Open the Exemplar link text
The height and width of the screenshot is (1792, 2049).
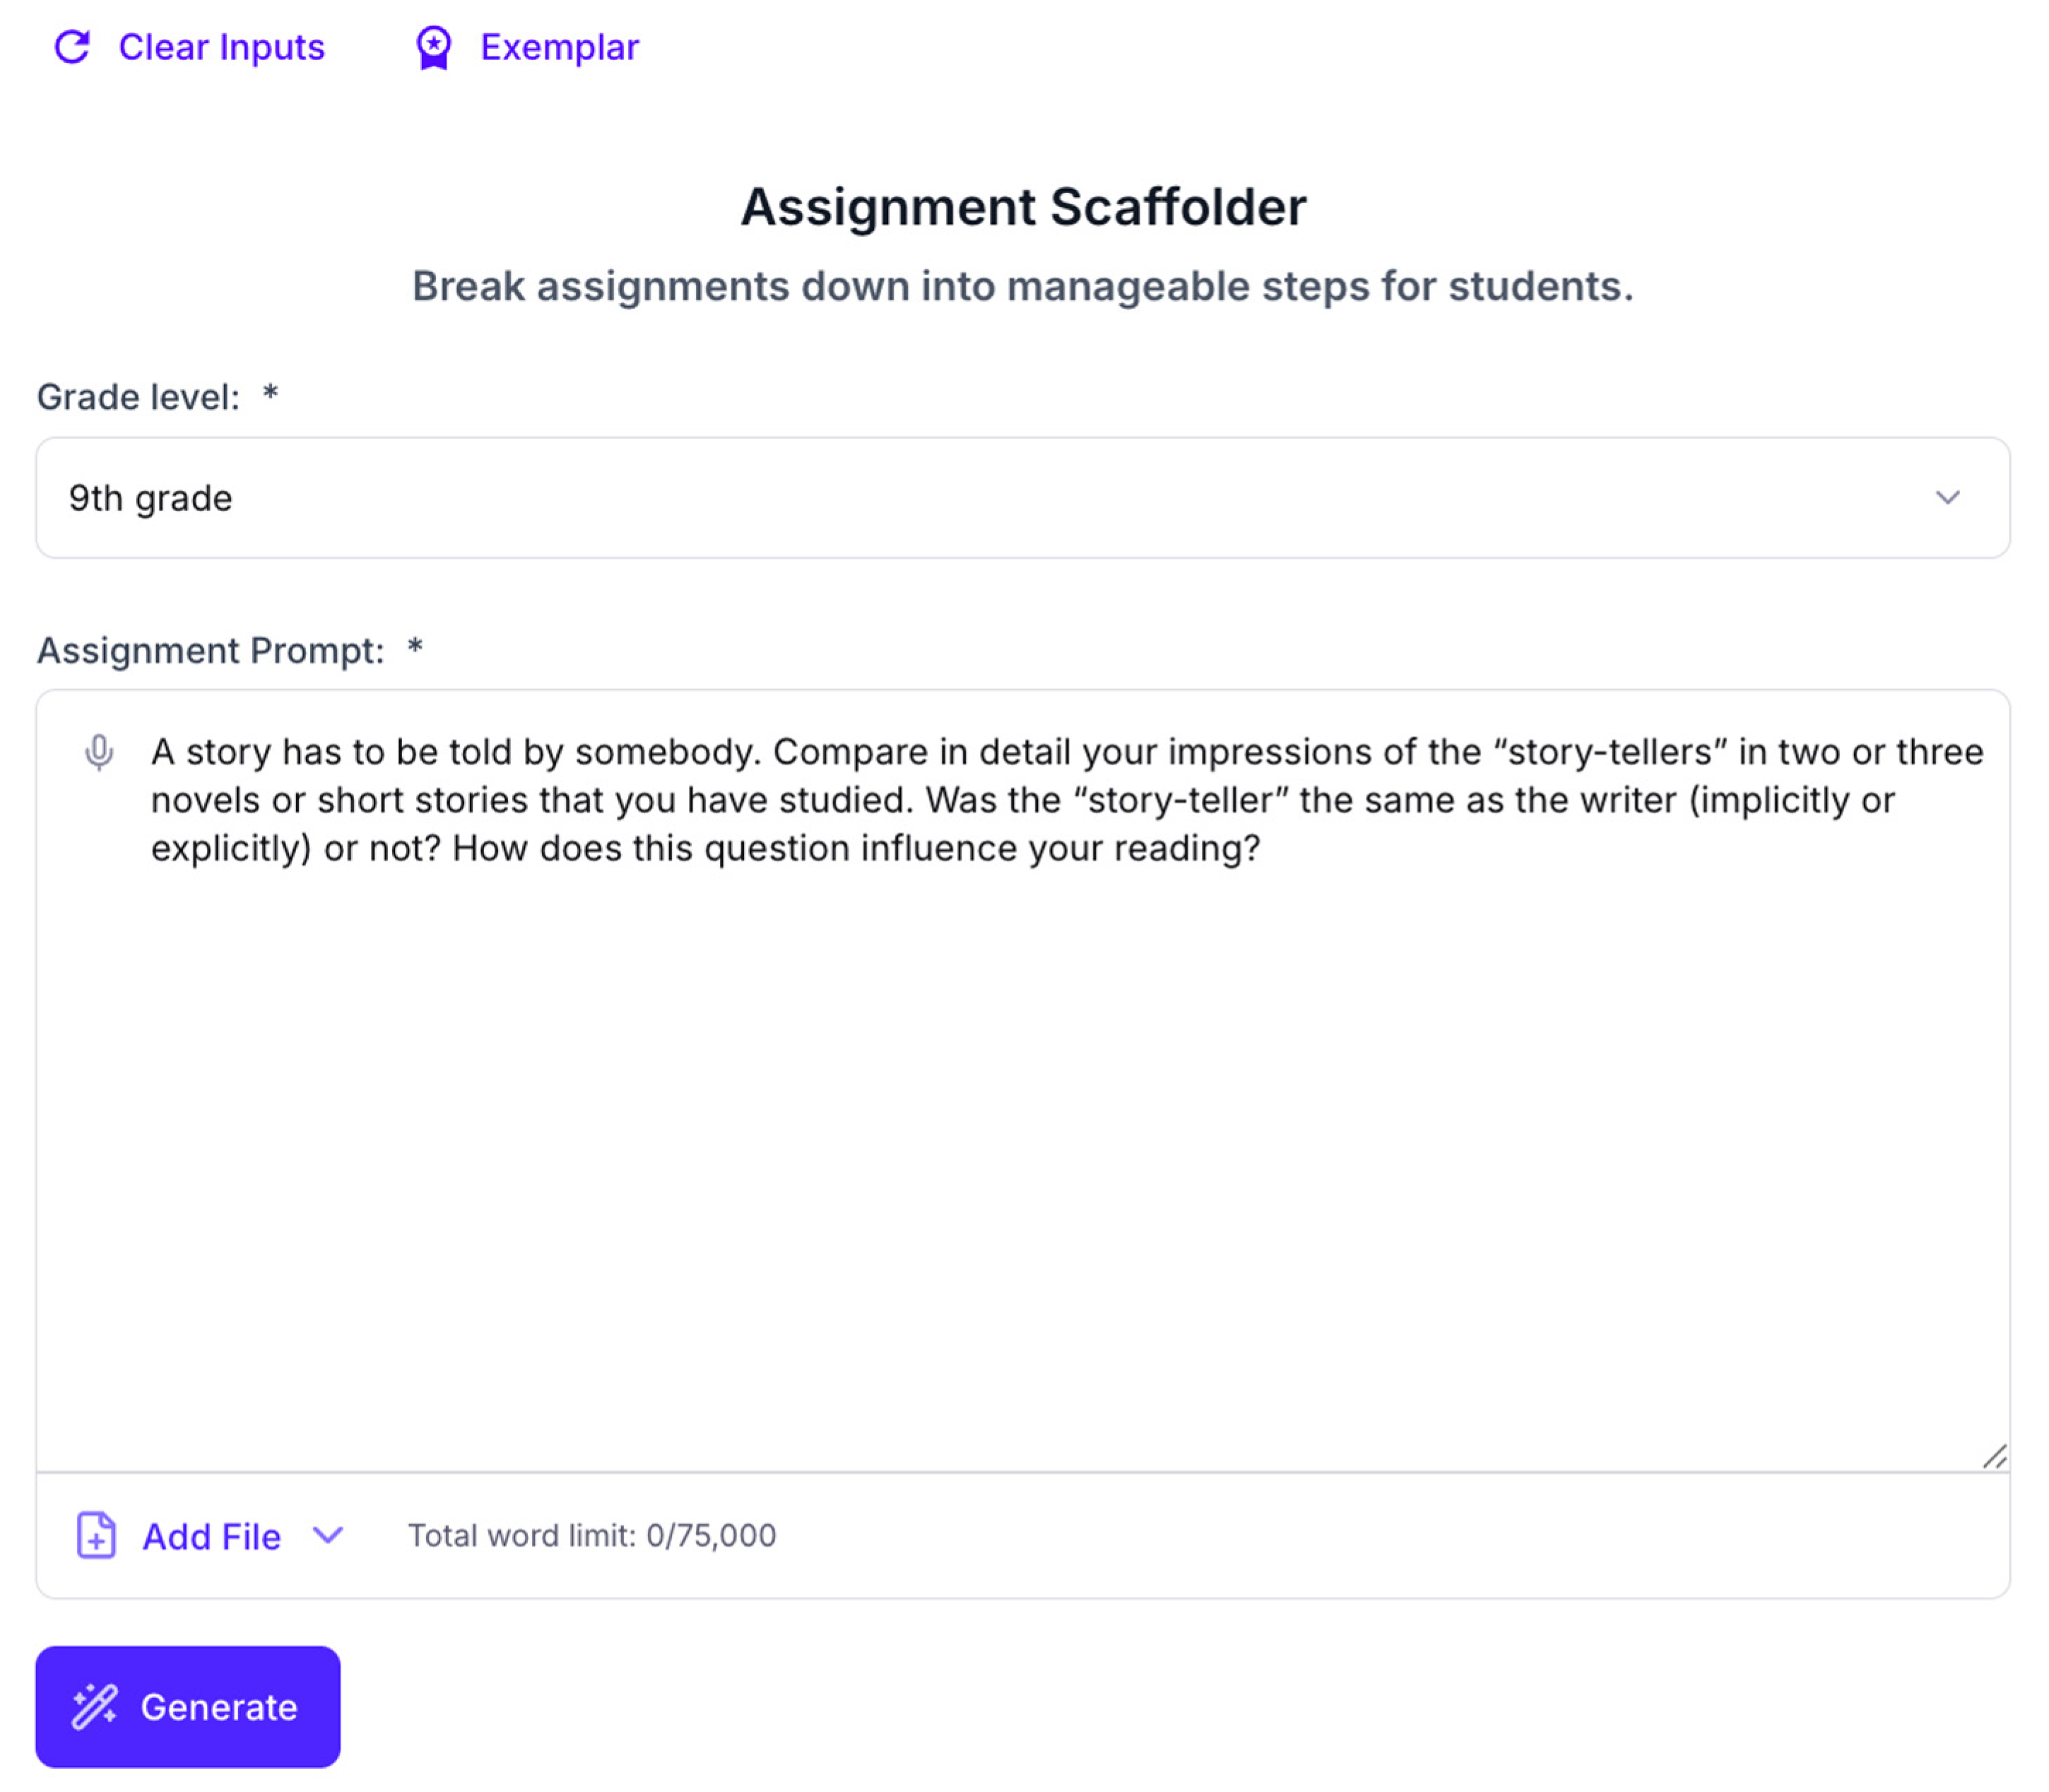coord(559,47)
